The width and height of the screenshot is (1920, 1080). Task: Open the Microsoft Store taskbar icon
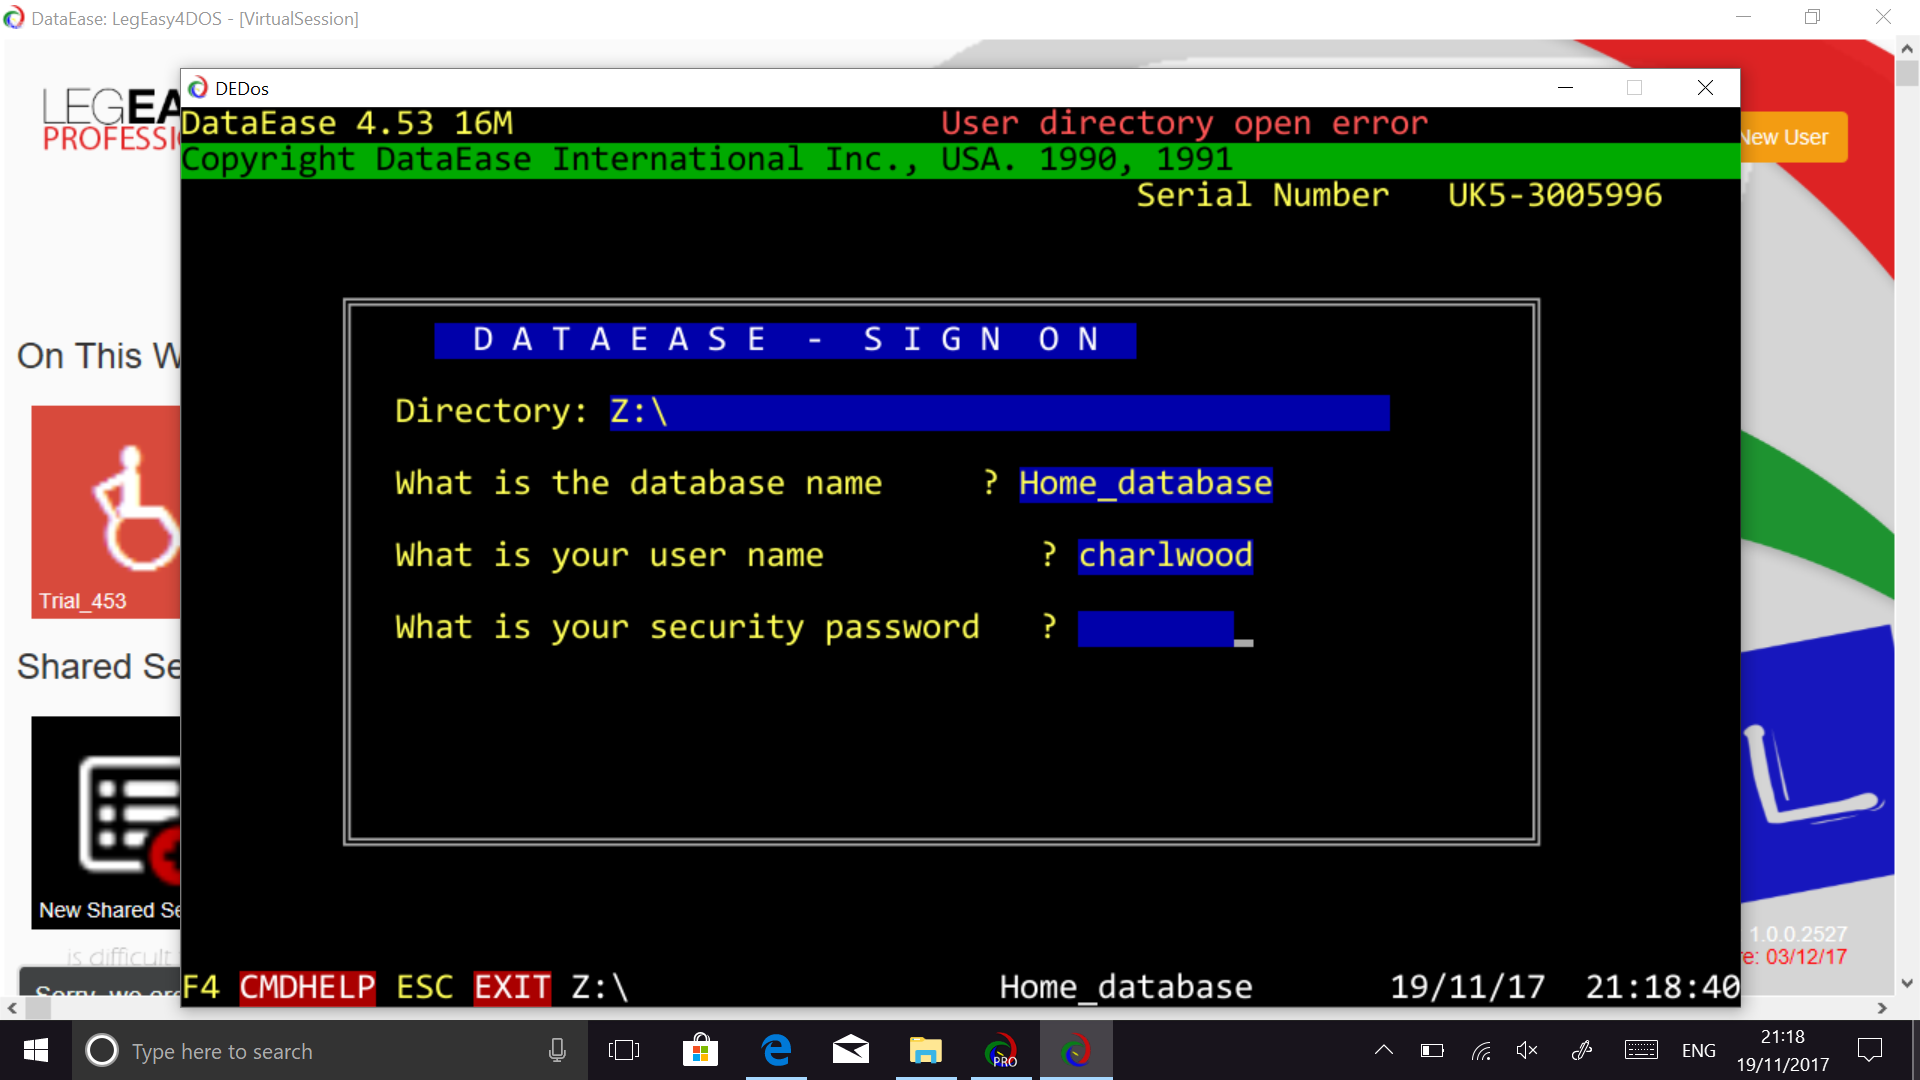click(x=700, y=1051)
